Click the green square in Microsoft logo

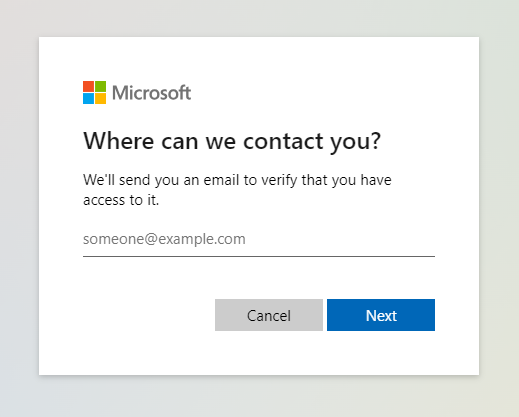[x=101, y=86]
